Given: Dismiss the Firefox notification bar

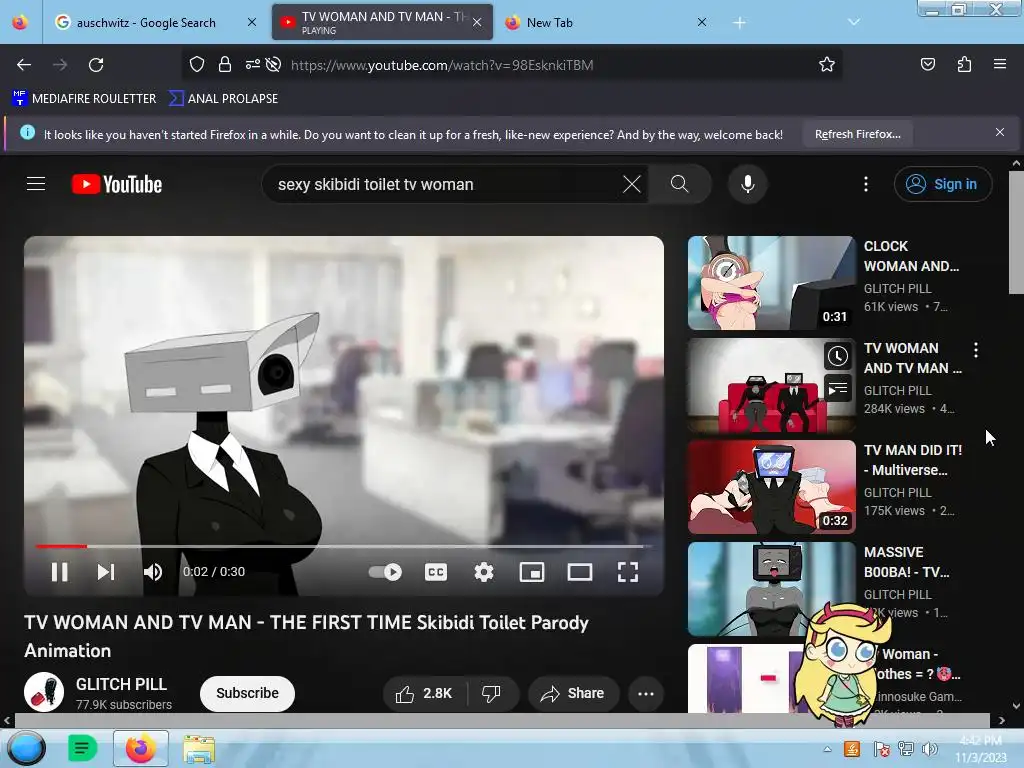Looking at the screenshot, I should (x=1000, y=132).
